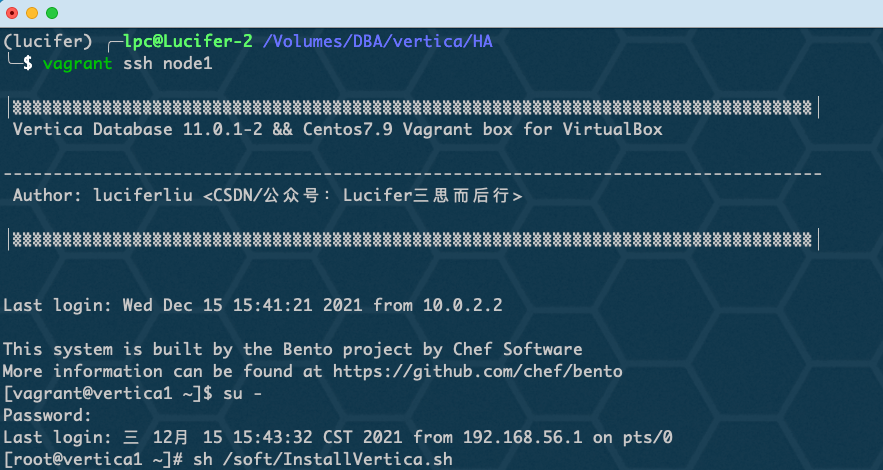The image size is (883, 470).
Task: Click 'Centos7.9' in the banner
Action: (347, 129)
